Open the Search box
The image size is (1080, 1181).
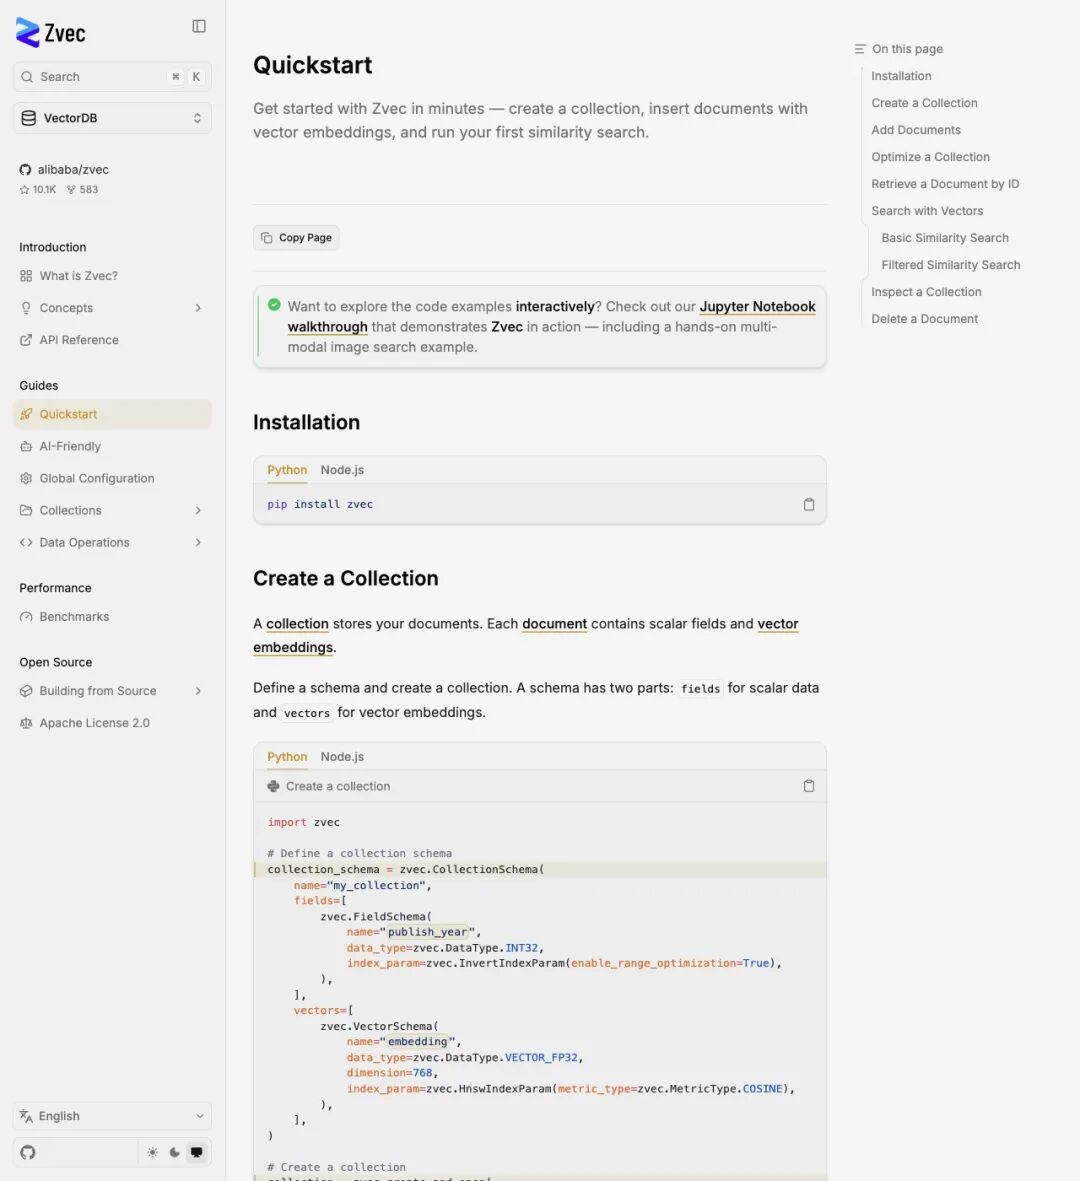tap(112, 77)
